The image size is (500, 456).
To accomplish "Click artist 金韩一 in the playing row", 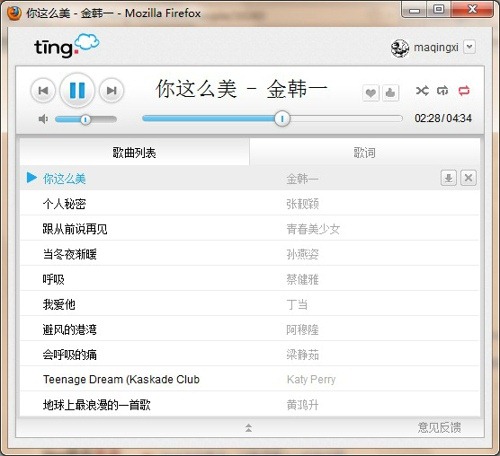I will pos(303,179).
